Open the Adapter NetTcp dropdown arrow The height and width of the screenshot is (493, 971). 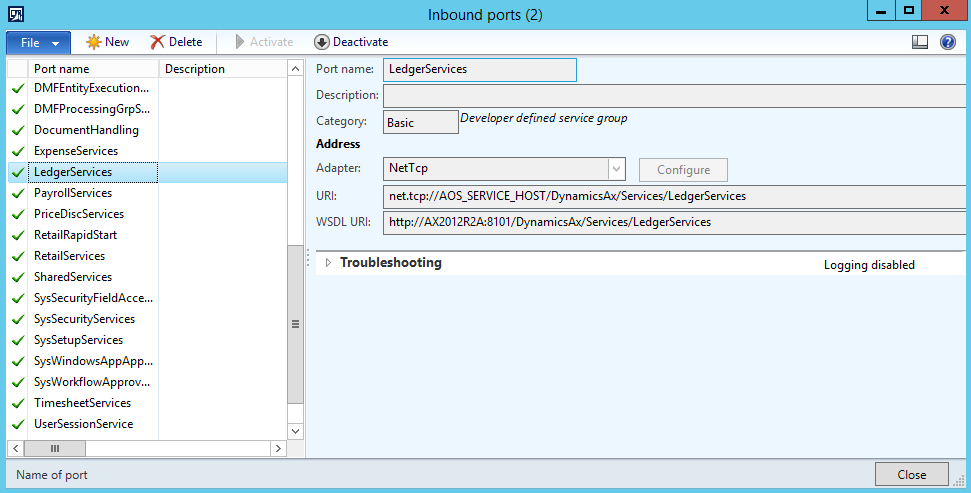[x=616, y=170]
